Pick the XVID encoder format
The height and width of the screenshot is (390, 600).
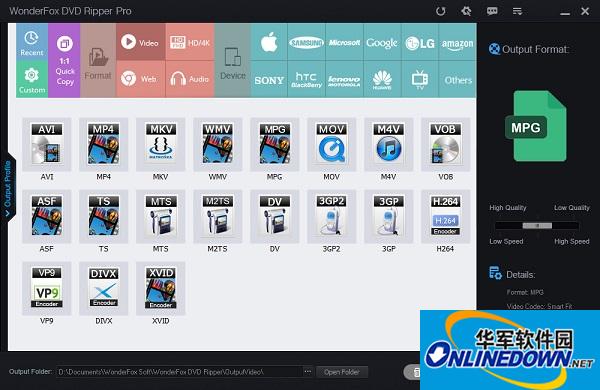coord(161,288)
